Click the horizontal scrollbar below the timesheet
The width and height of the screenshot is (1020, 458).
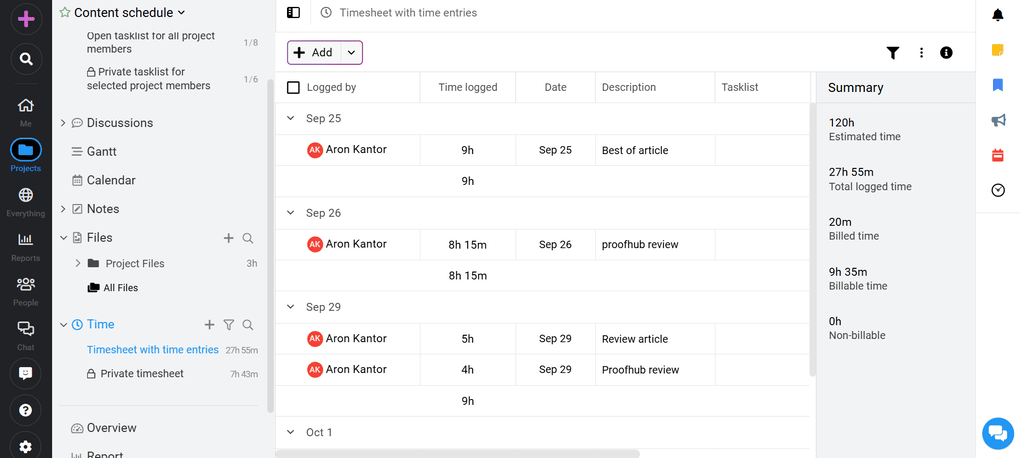(x=457, y=453)
